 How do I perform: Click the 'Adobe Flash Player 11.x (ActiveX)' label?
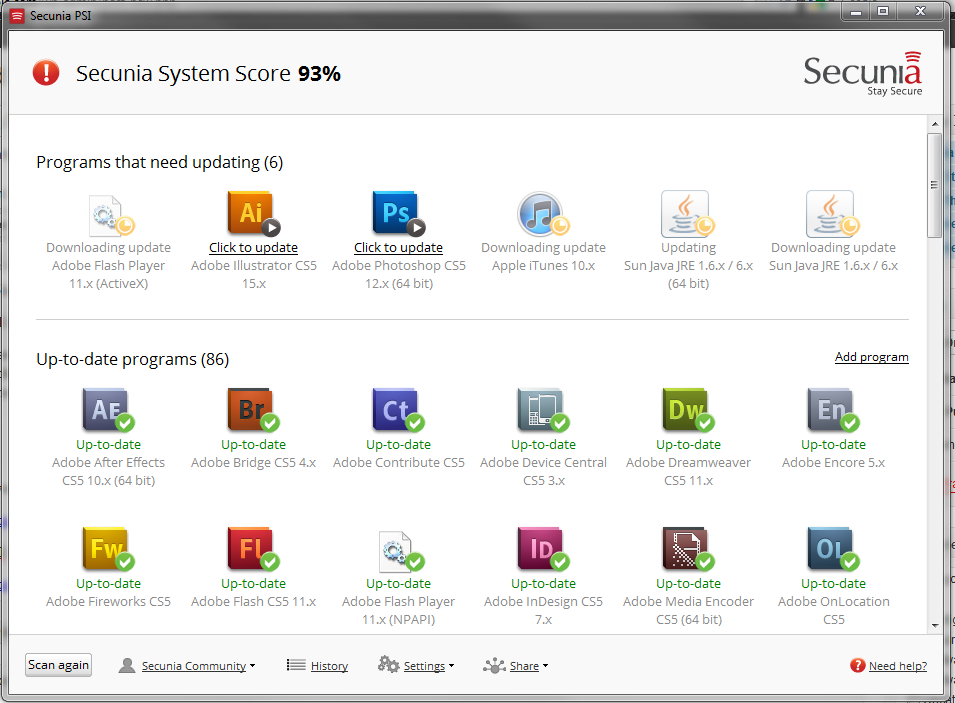(108, 274)
